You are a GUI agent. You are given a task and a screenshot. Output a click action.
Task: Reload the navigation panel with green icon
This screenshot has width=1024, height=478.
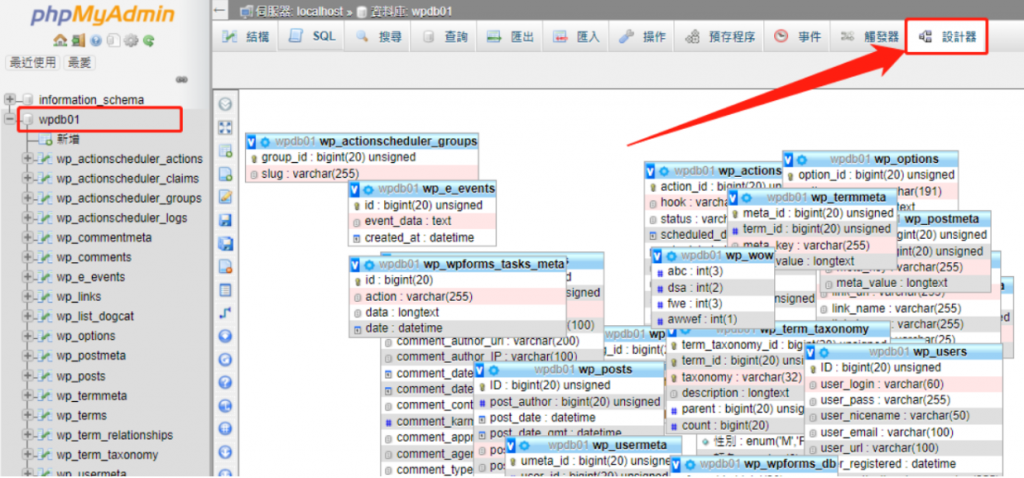(149, 40)
